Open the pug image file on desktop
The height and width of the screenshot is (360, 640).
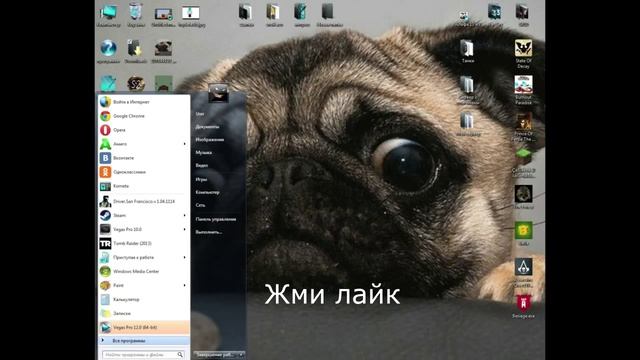coord(163,51)
